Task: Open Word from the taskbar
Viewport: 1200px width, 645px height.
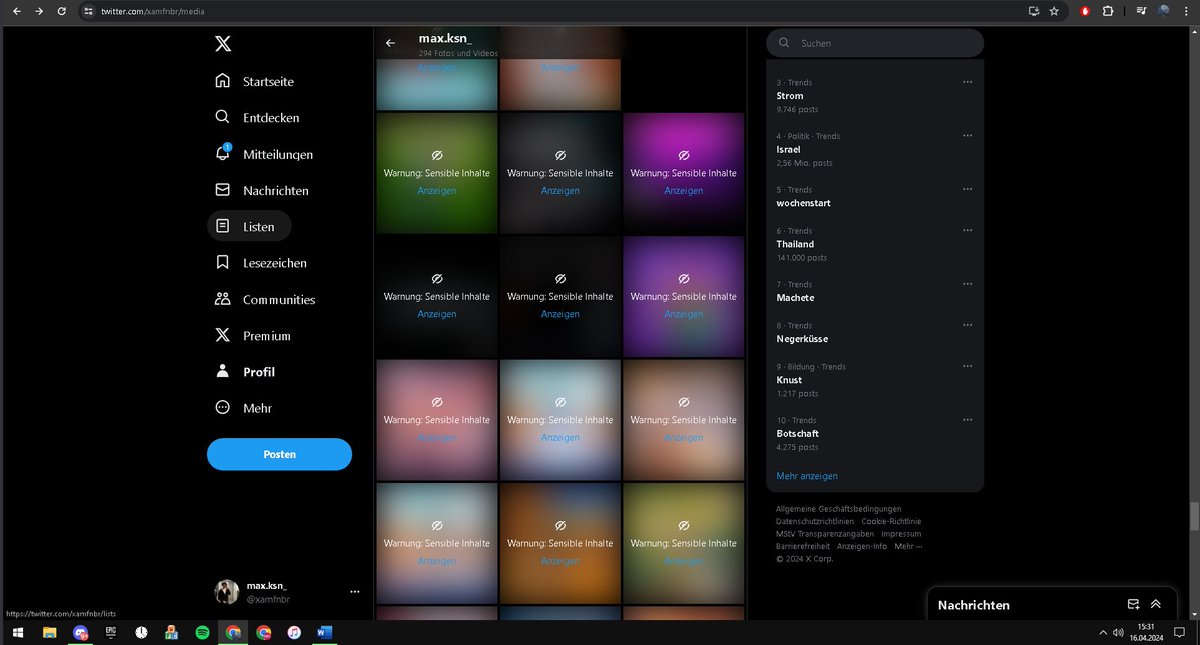Action: coord(324,632)
